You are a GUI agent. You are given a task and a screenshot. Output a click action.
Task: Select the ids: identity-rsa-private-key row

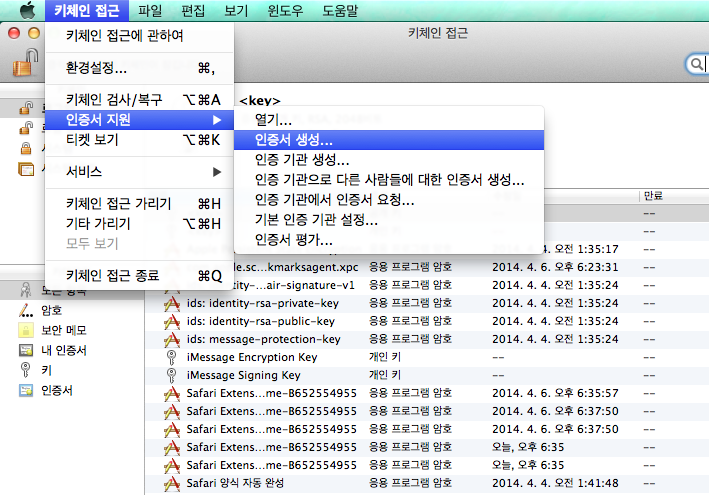click(x=427, y=303)
